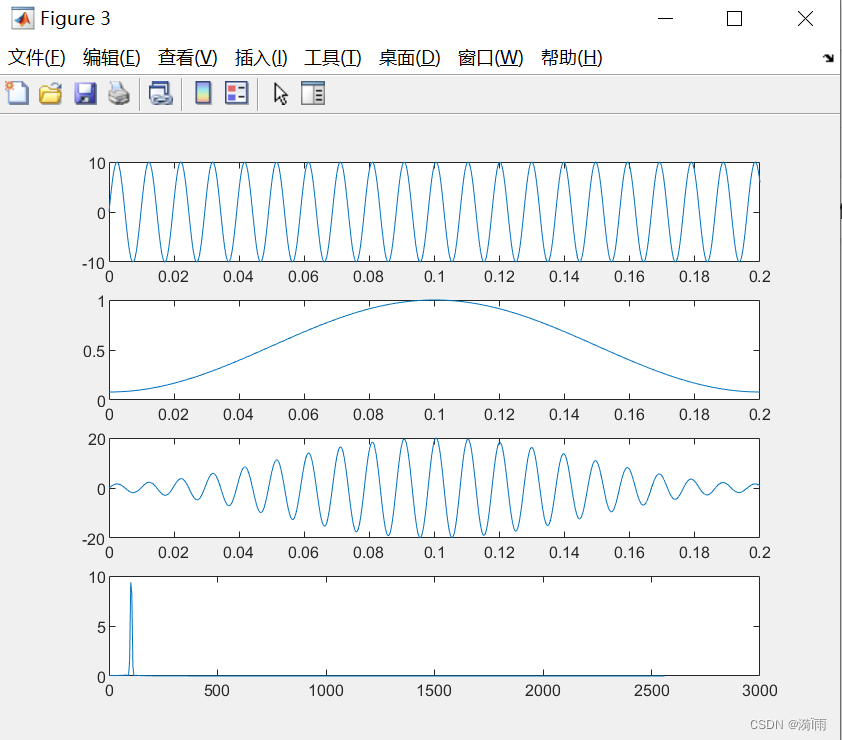
Task: Close the Figure 3 window
Action: point(805,19)
